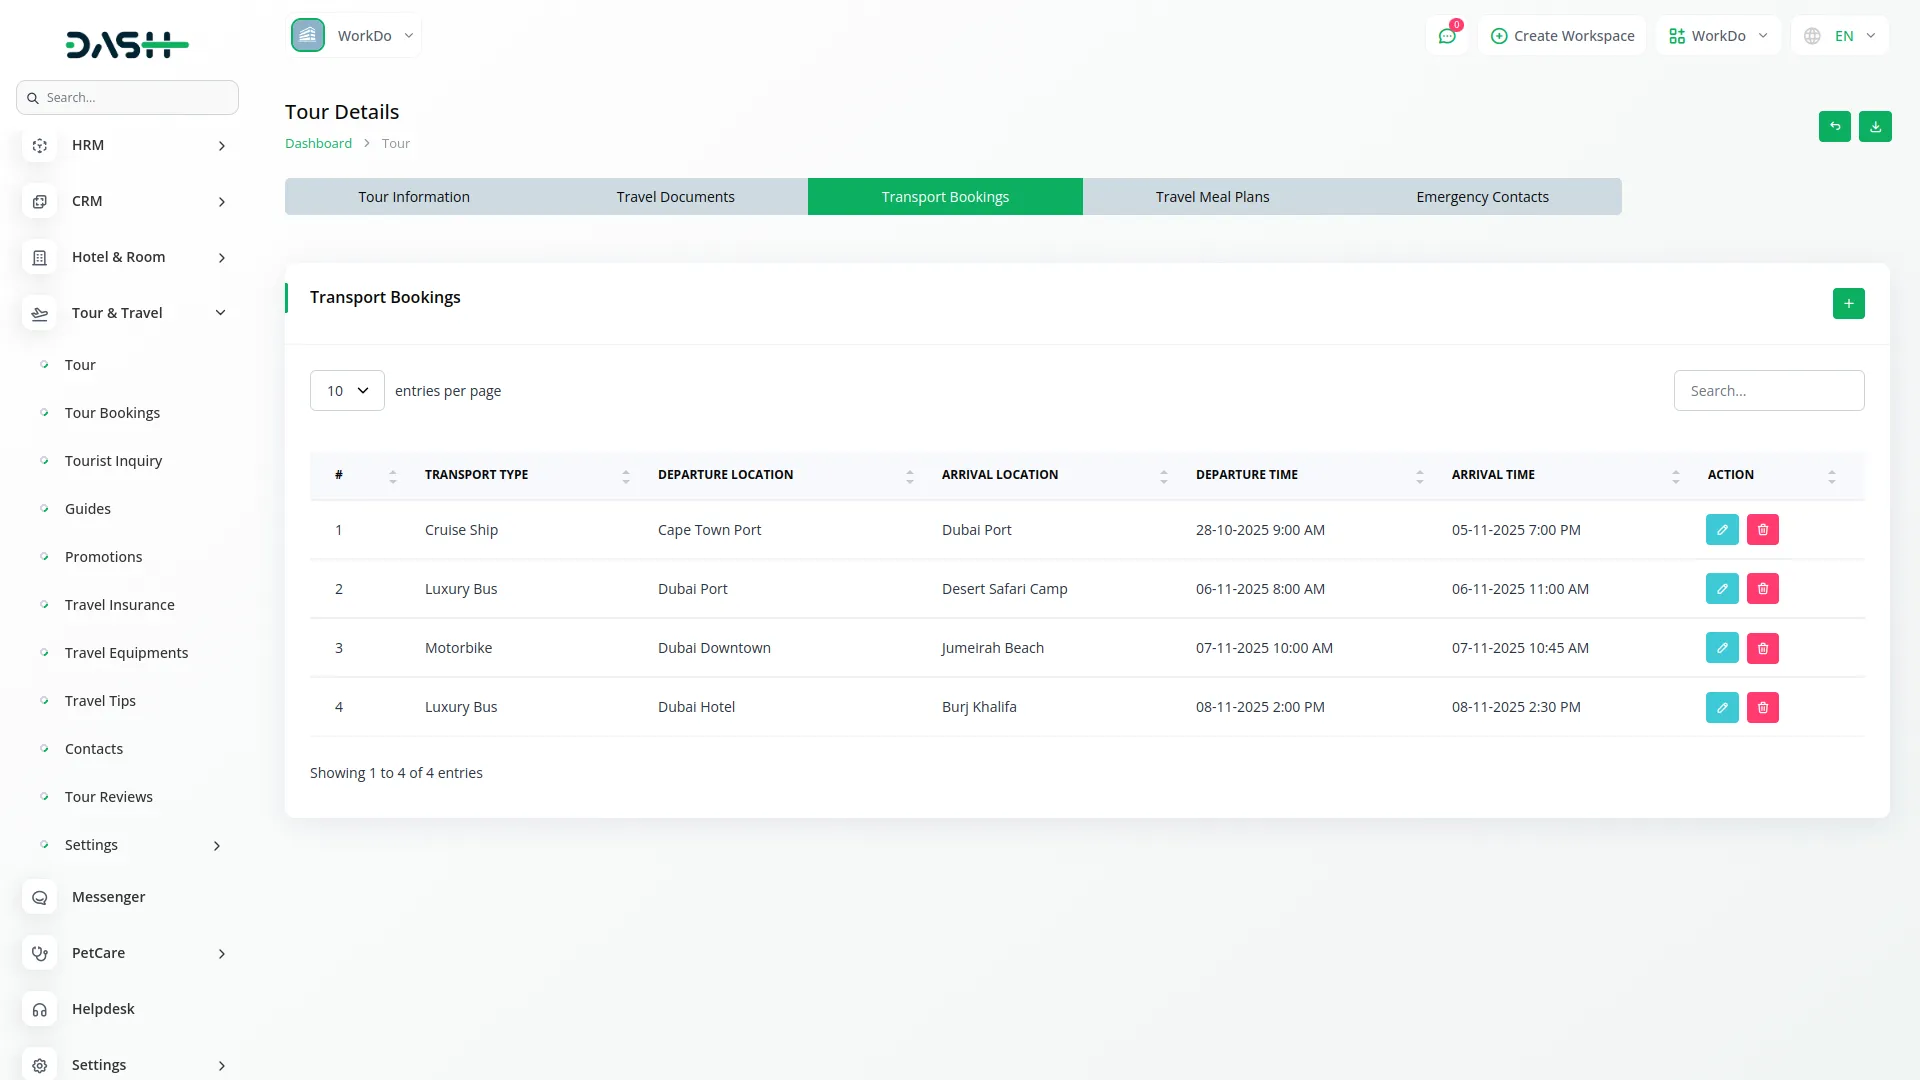The height and width of the screenshot is (1080, 1920).
Task: Click the Hotel & Room icon
Action: 40,258
